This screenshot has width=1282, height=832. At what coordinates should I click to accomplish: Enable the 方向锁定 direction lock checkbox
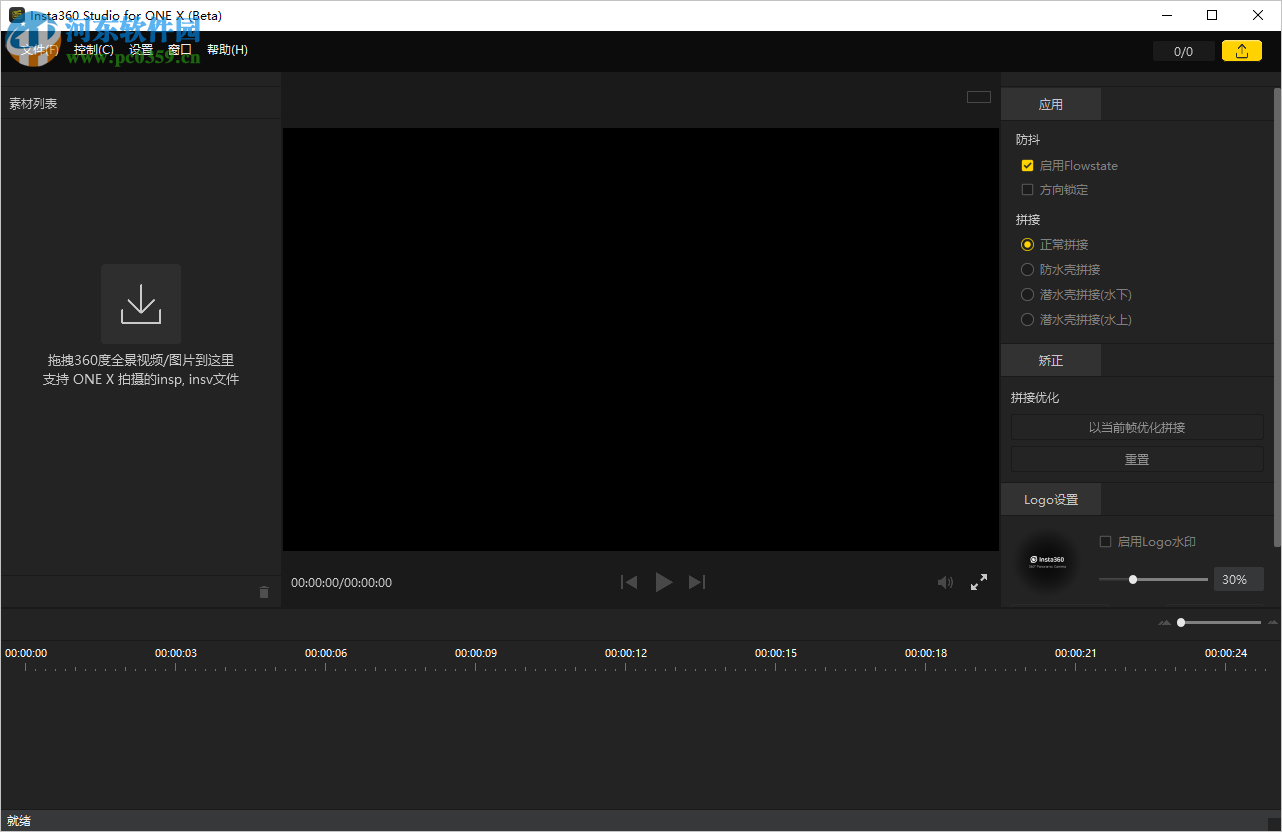[1027, 189]
